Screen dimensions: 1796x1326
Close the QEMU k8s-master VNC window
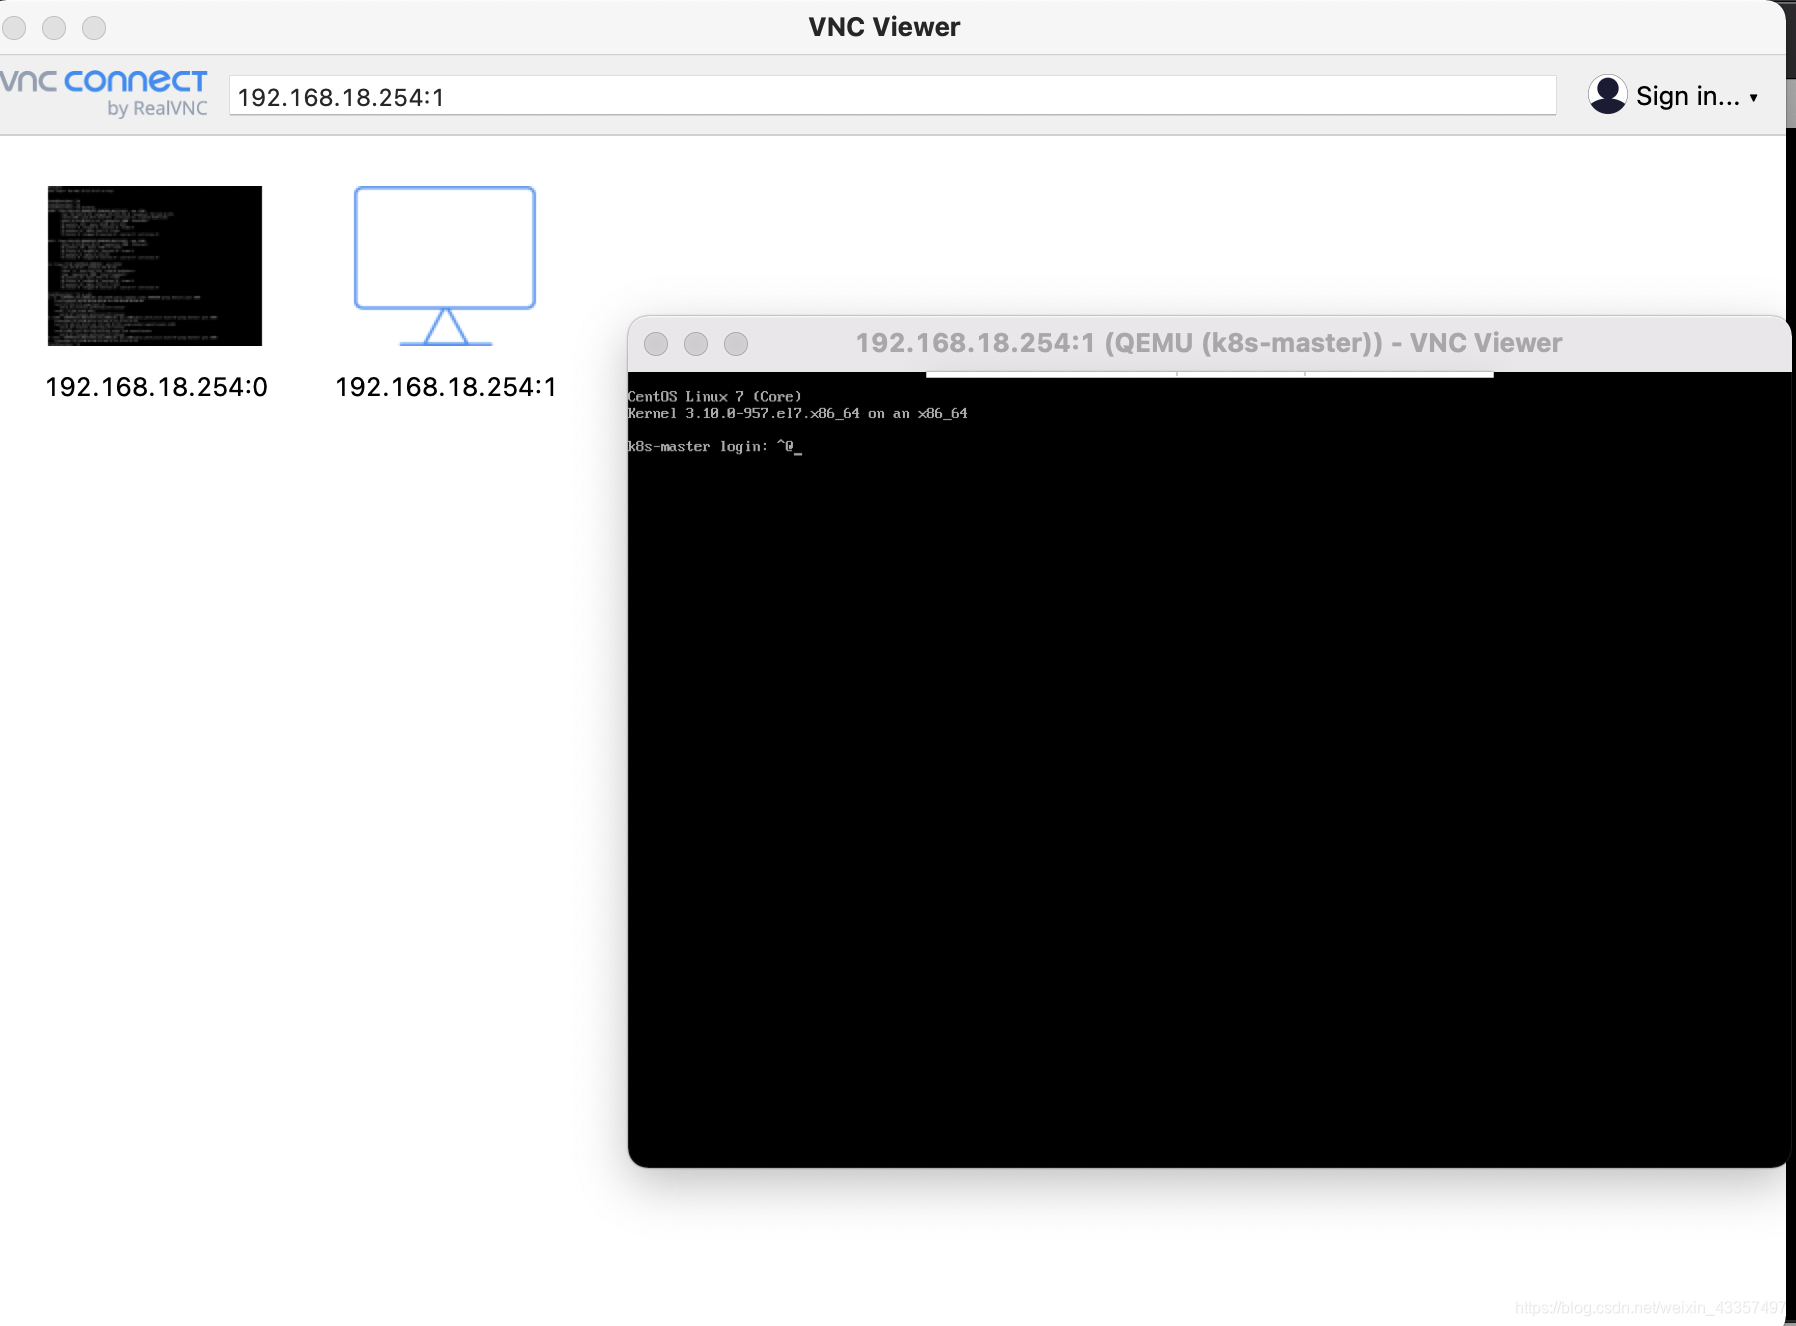[656, 344]
